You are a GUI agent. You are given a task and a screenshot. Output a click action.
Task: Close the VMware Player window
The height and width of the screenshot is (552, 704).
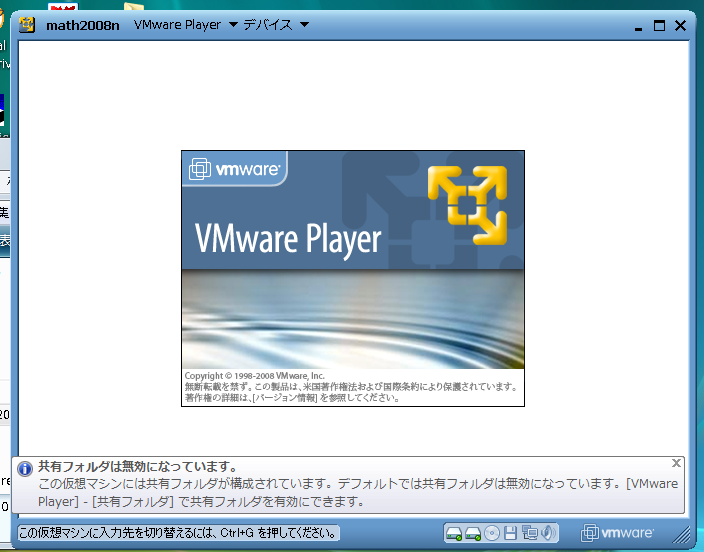click(x=680, y=26)
